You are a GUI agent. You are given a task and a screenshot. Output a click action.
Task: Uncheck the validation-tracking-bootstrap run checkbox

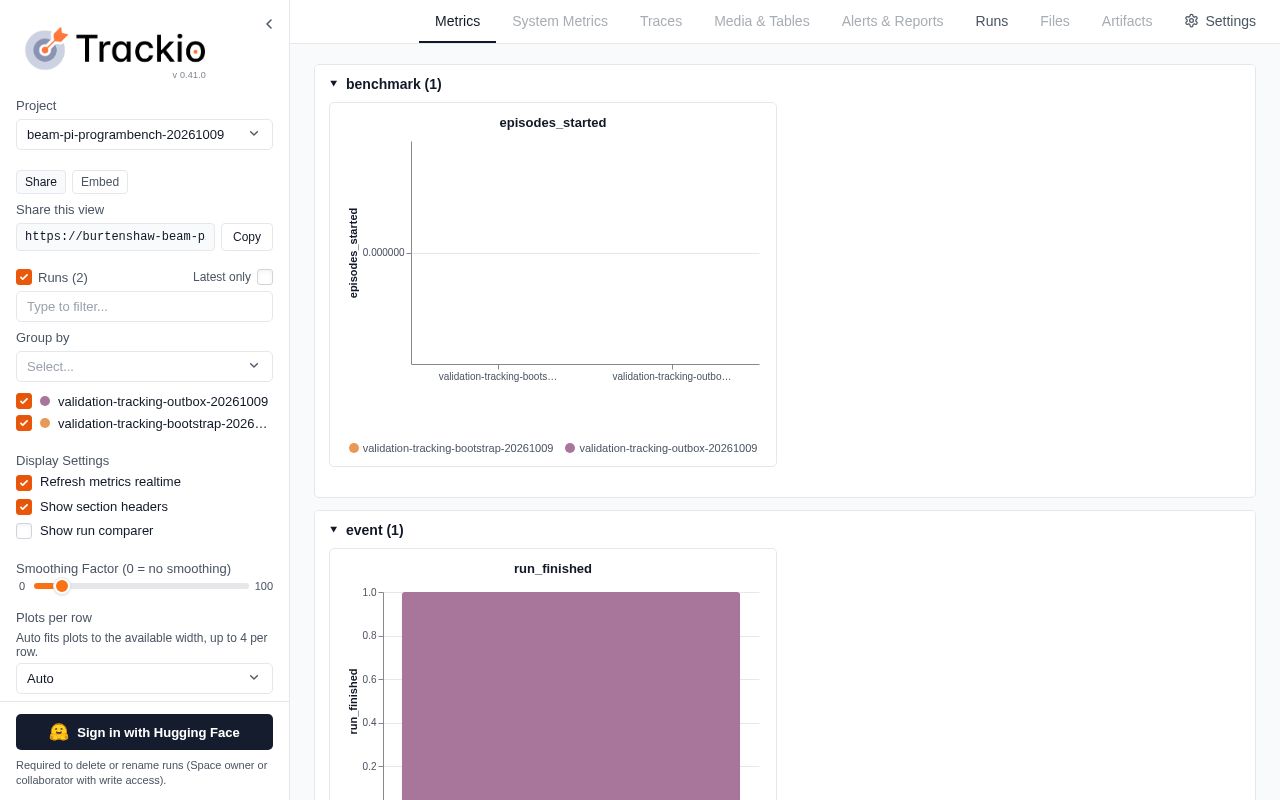(24, 423)
